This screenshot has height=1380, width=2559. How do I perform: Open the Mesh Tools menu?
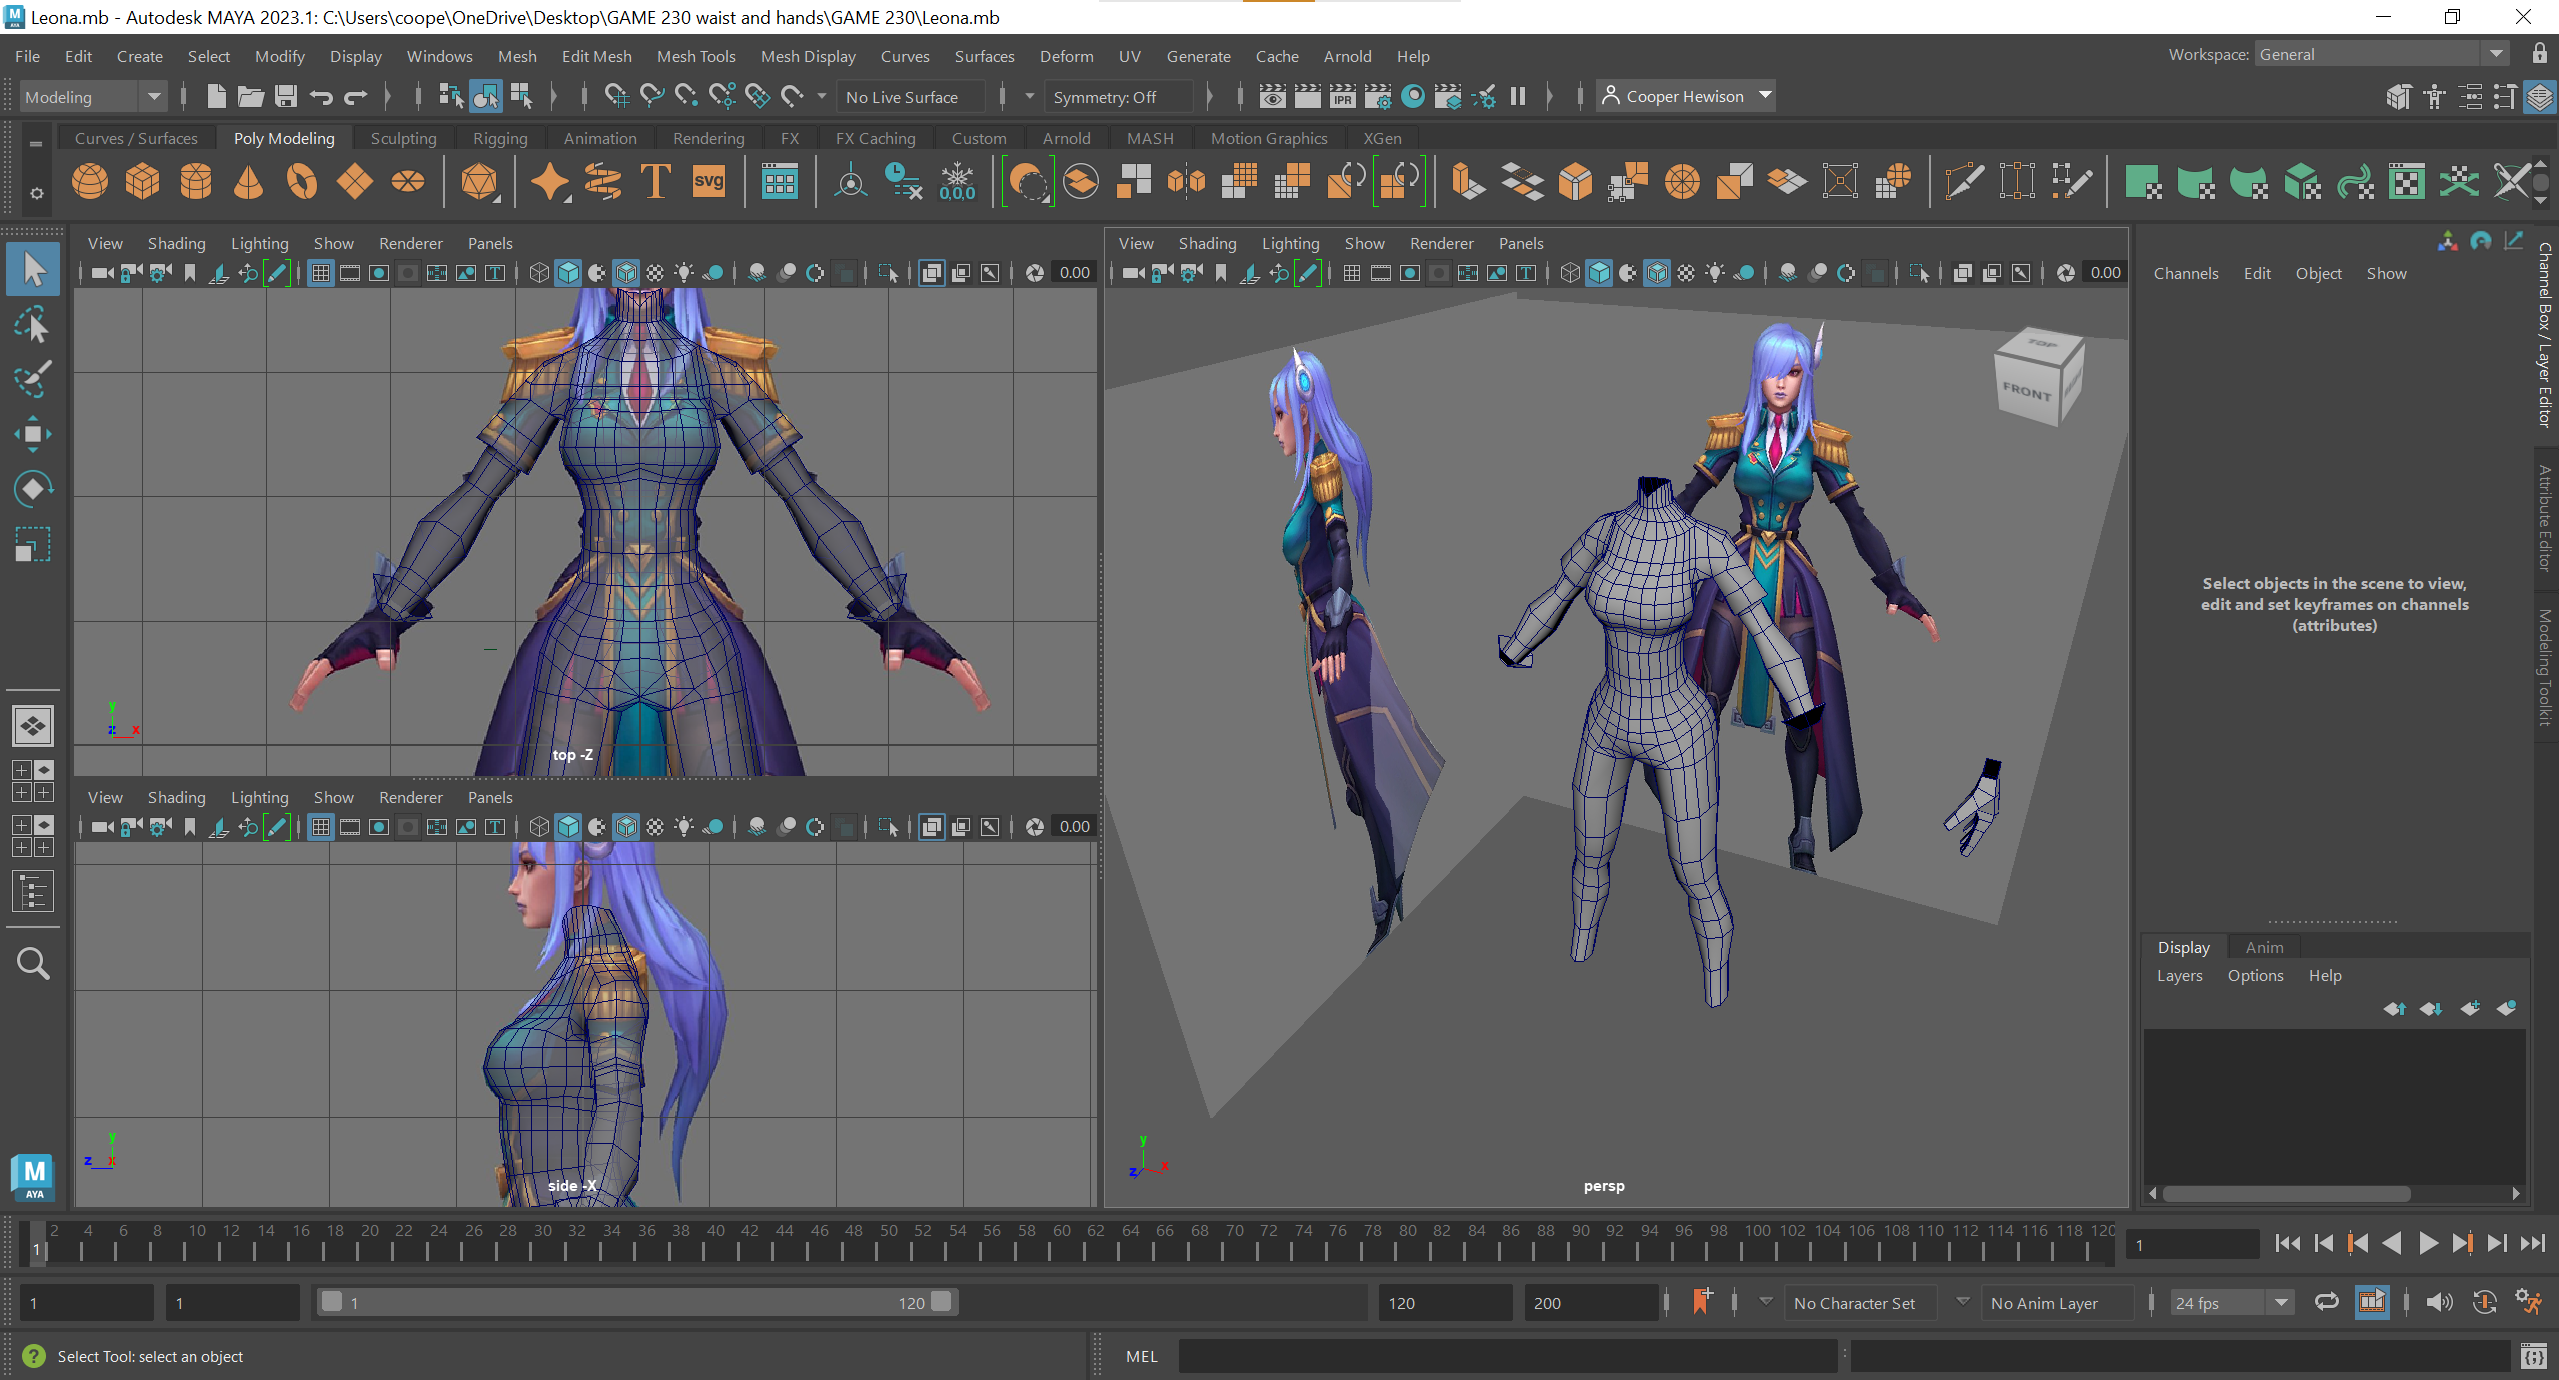695,56
